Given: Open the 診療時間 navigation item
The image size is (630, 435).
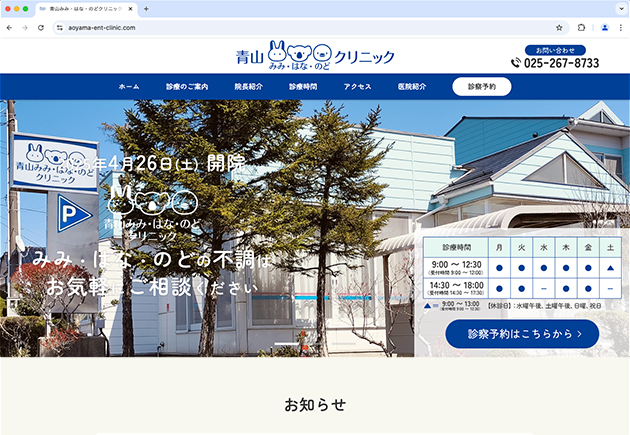Looking at the screenshot, I should click(303, 87).
